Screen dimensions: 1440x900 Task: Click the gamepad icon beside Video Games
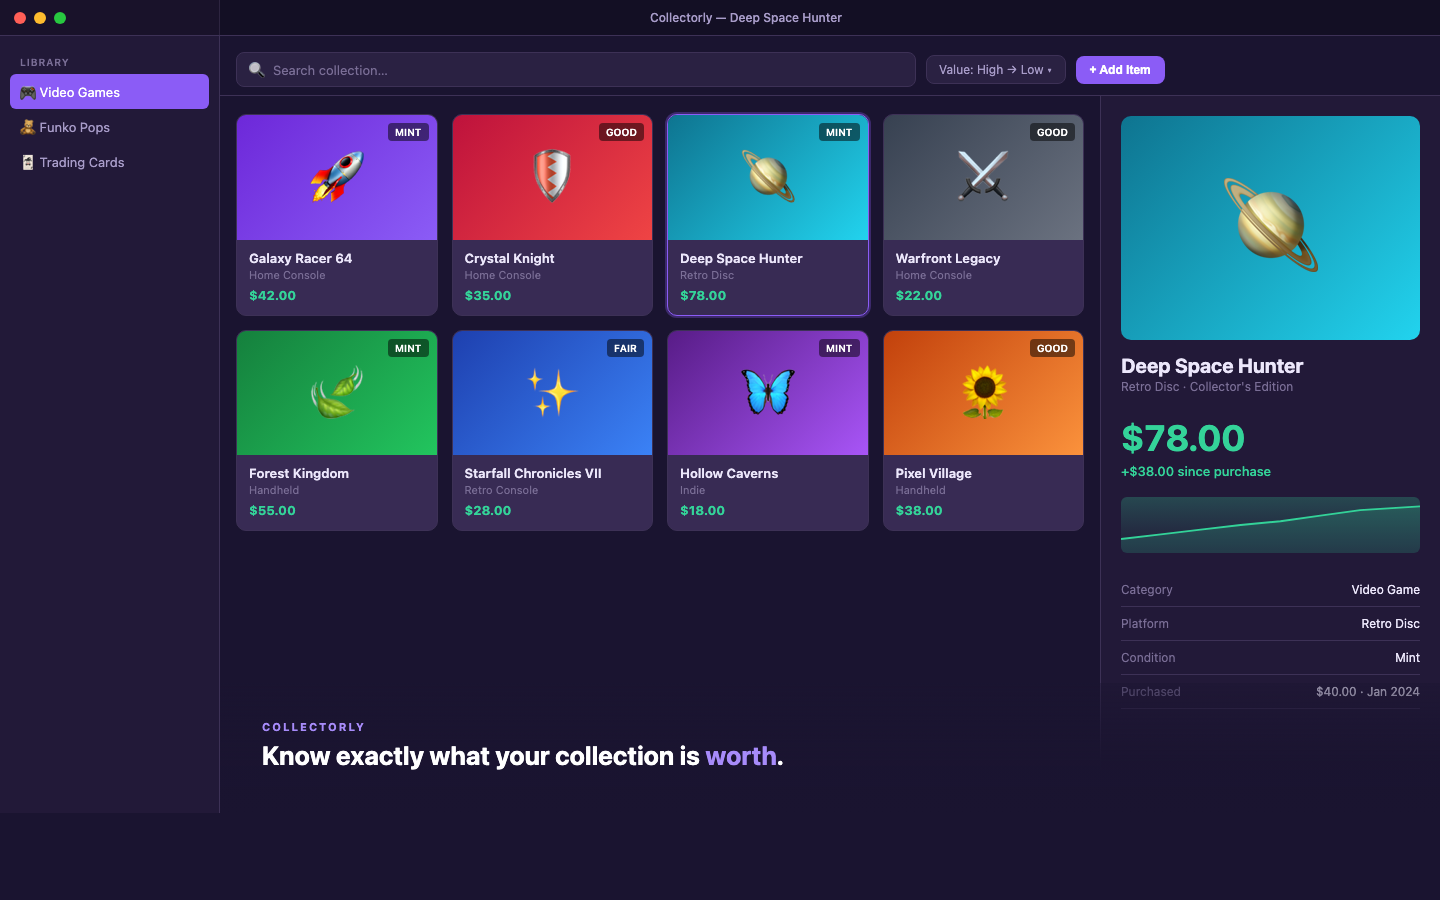pos(26,92)
